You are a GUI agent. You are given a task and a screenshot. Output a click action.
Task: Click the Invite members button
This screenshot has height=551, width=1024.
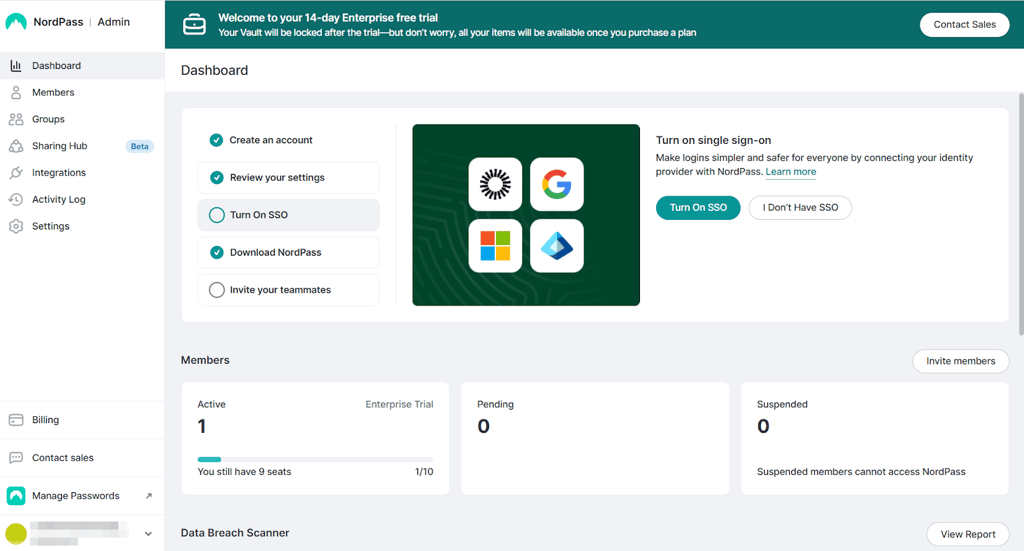961,361
